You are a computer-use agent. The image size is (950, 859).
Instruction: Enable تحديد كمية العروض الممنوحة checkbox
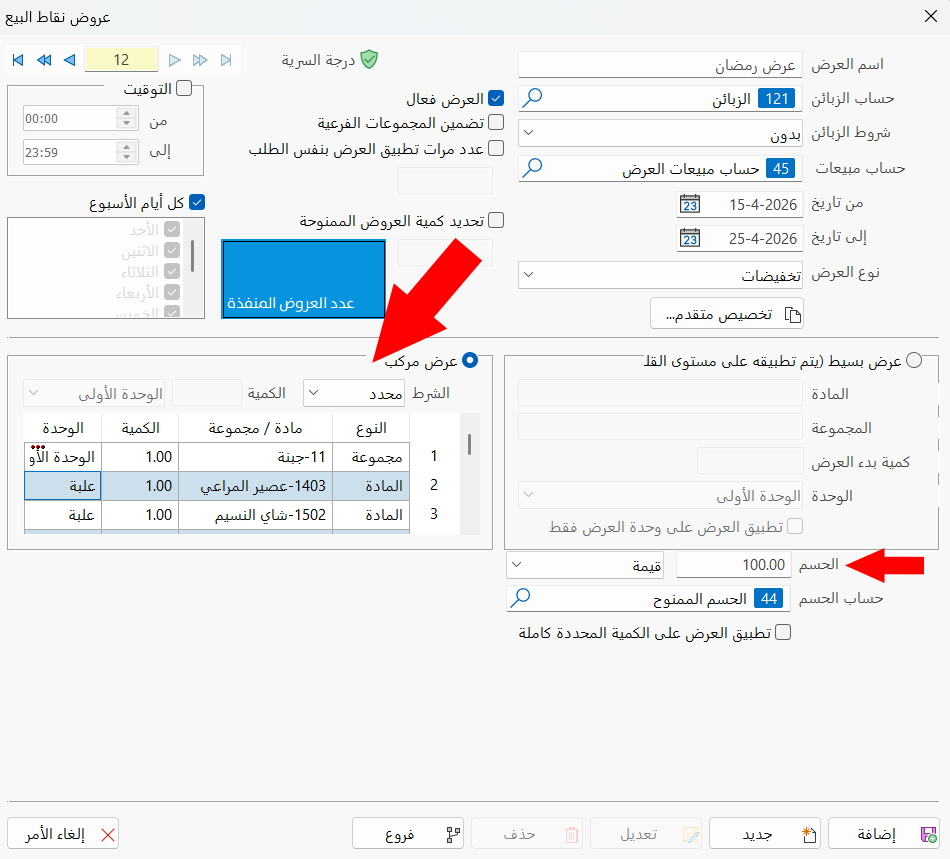coord(496,220)
